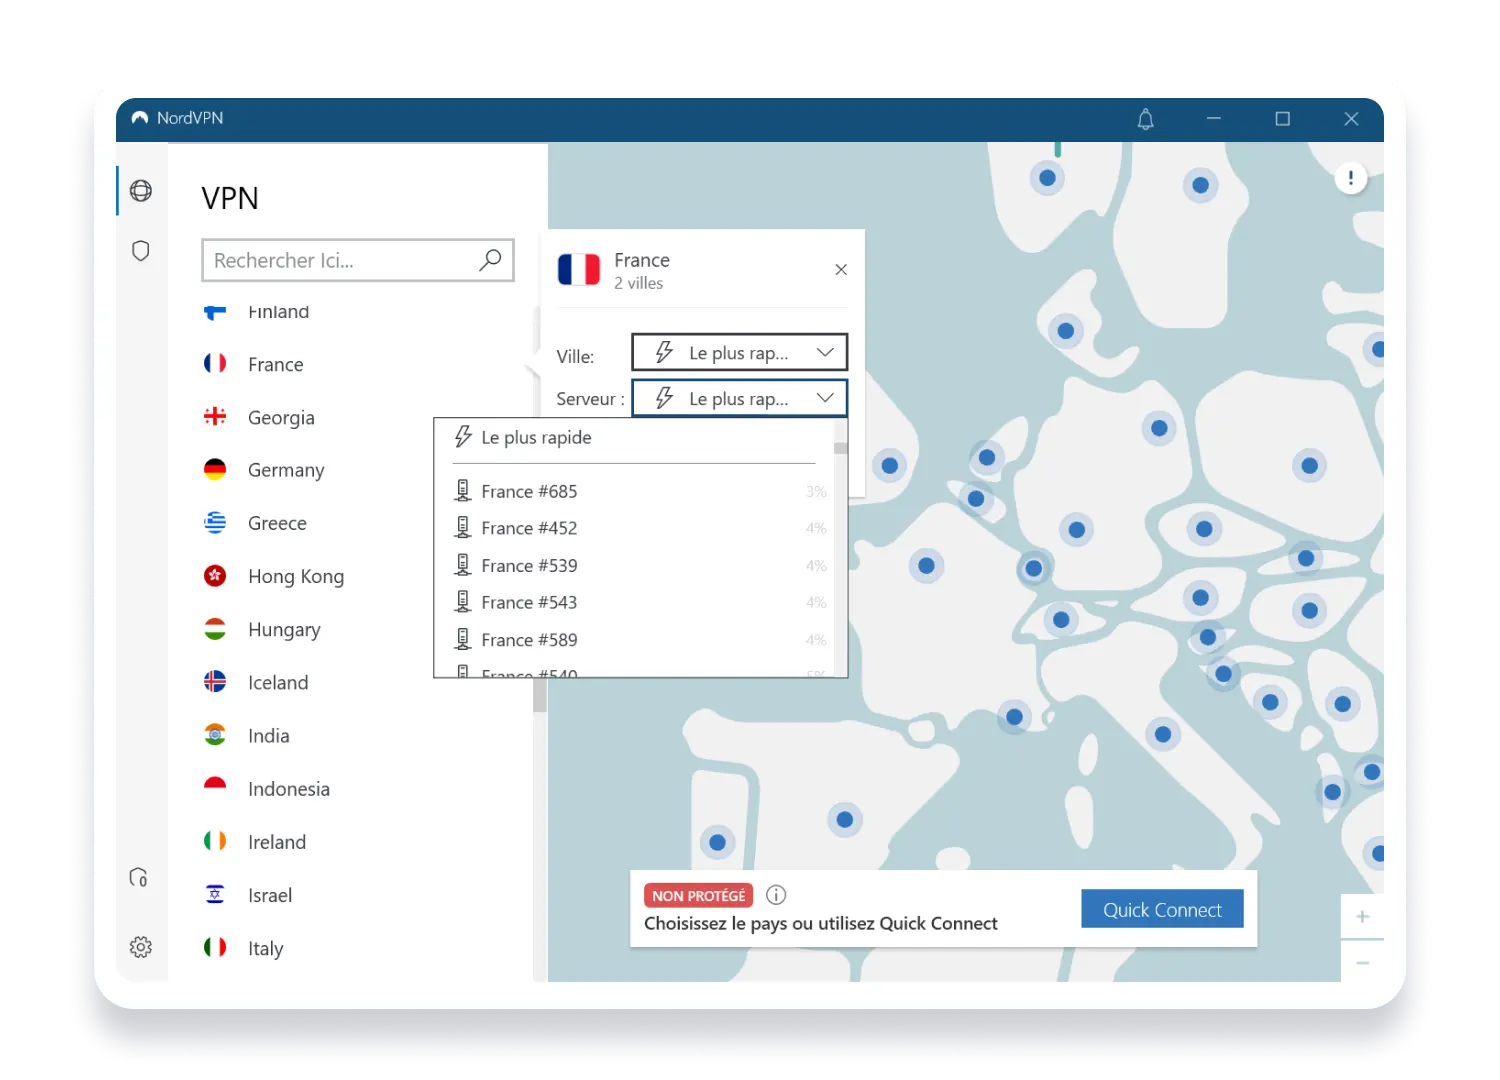
Task: Select the VPN globe icon in the sidebar
Action: [x=140, y=190]
